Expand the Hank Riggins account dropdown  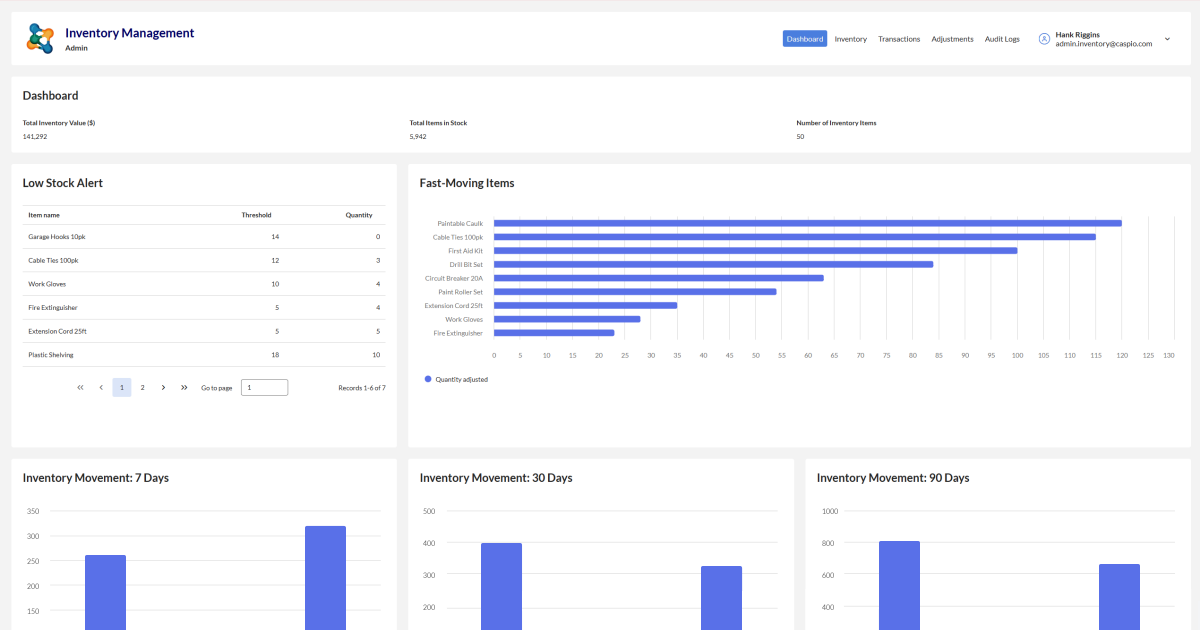tap(1167, 39)
